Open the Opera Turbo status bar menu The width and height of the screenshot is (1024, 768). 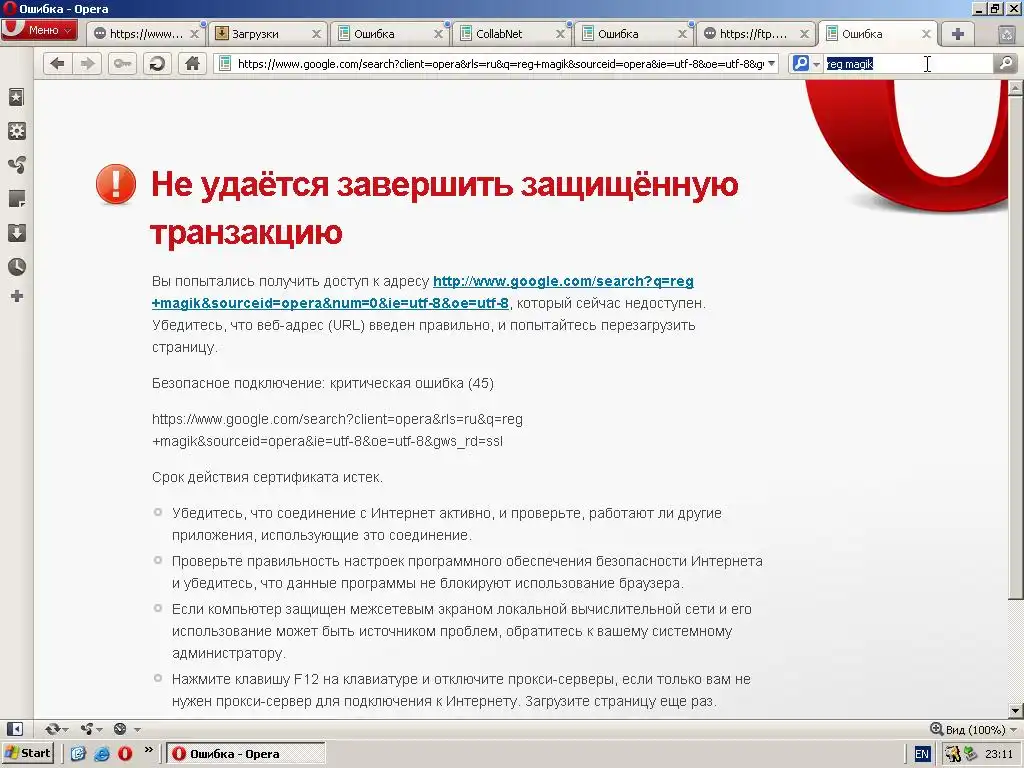coord(127,729)
